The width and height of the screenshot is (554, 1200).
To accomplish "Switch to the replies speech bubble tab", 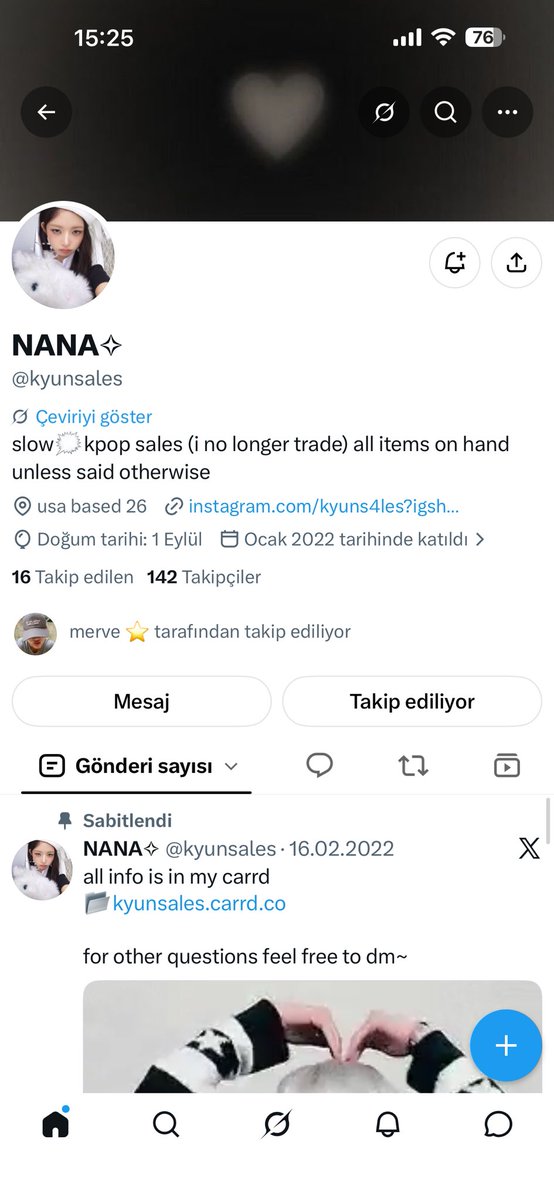I will tap(319, 766).
